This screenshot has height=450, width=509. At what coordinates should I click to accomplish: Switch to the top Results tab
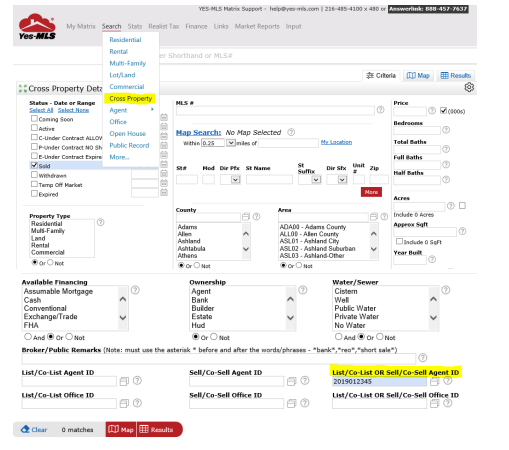(456, 76)
